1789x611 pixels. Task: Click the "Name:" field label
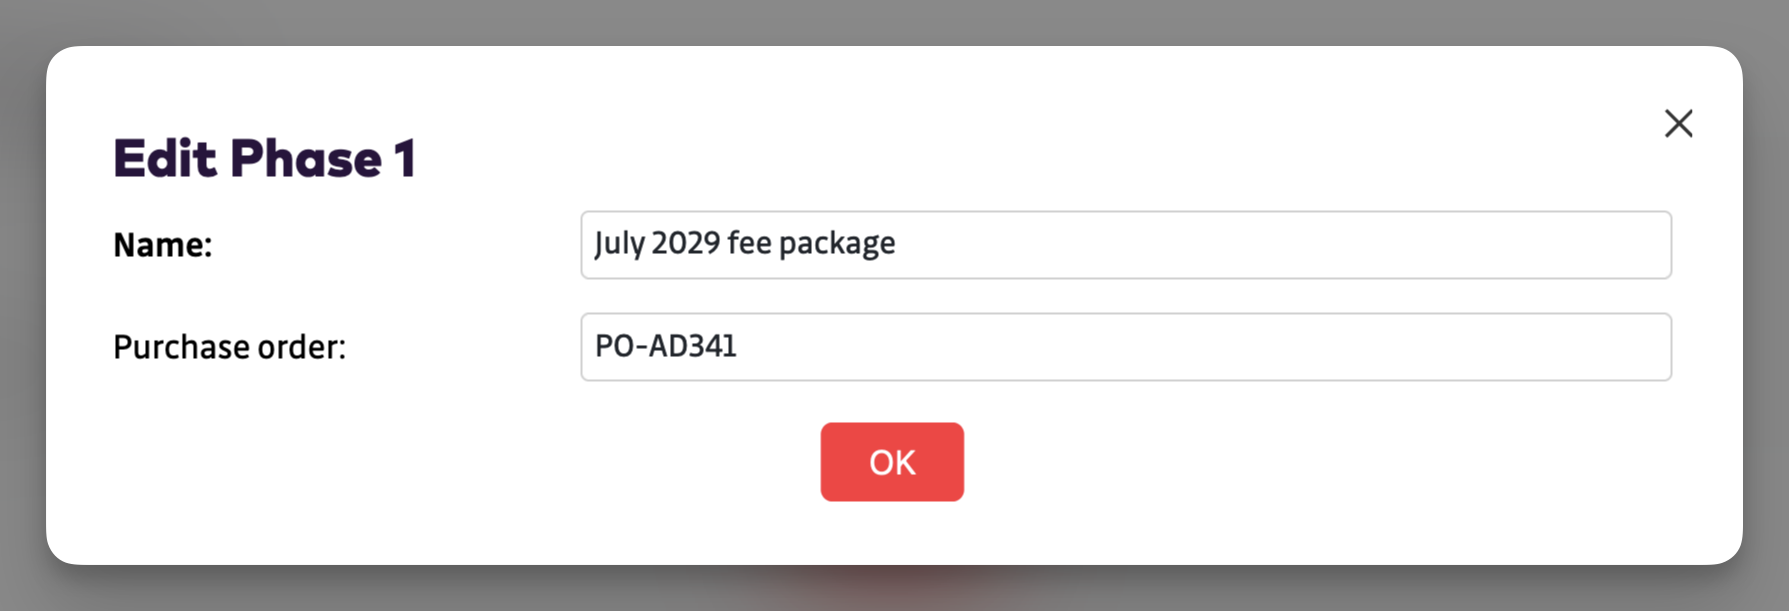(x=162, y=245)
